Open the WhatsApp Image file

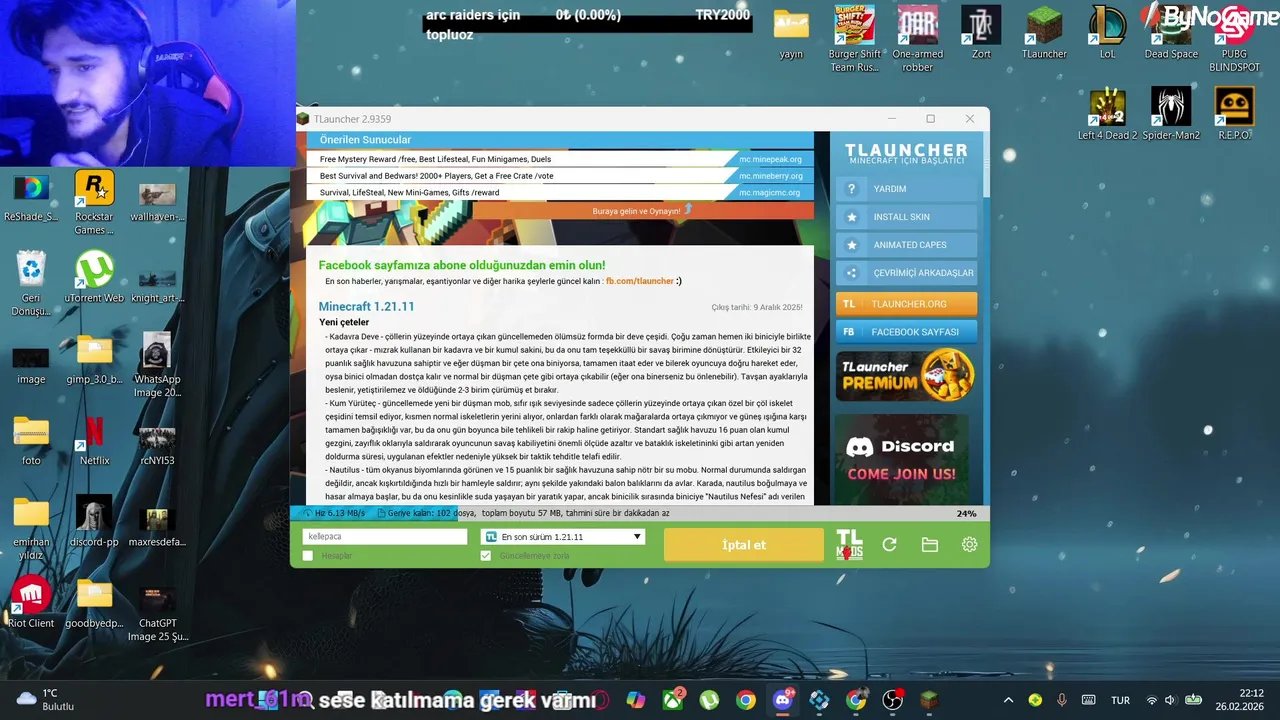pos(157,365)
